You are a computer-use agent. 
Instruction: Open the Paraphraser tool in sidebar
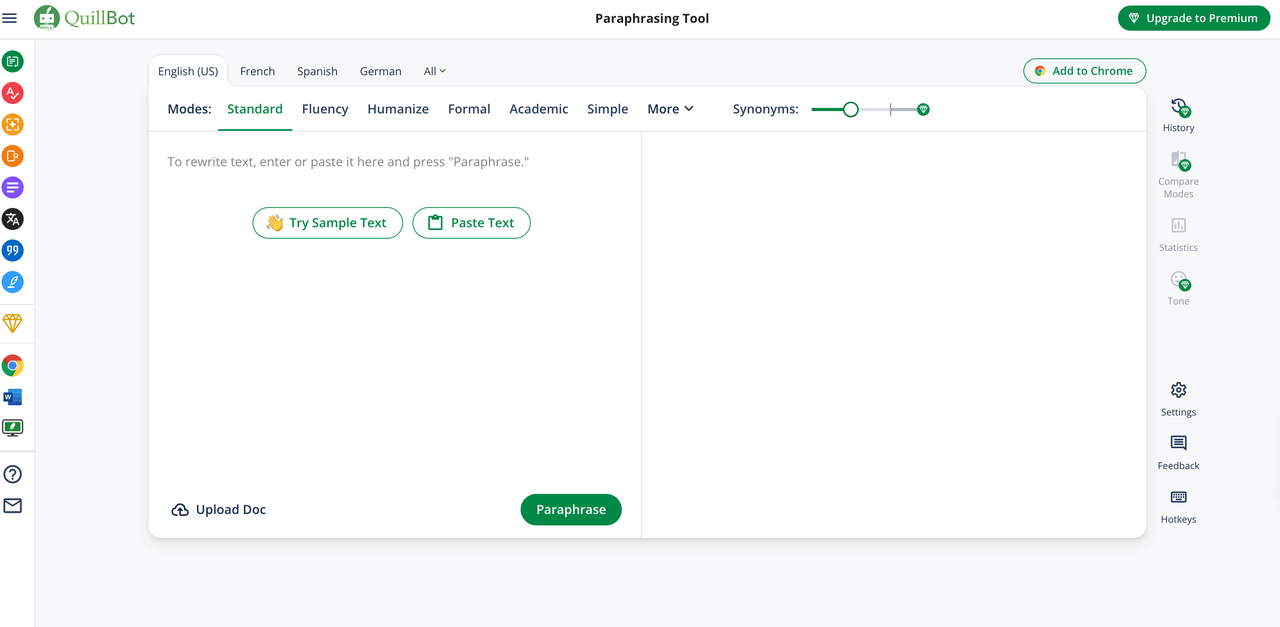(x=13, y=62)
